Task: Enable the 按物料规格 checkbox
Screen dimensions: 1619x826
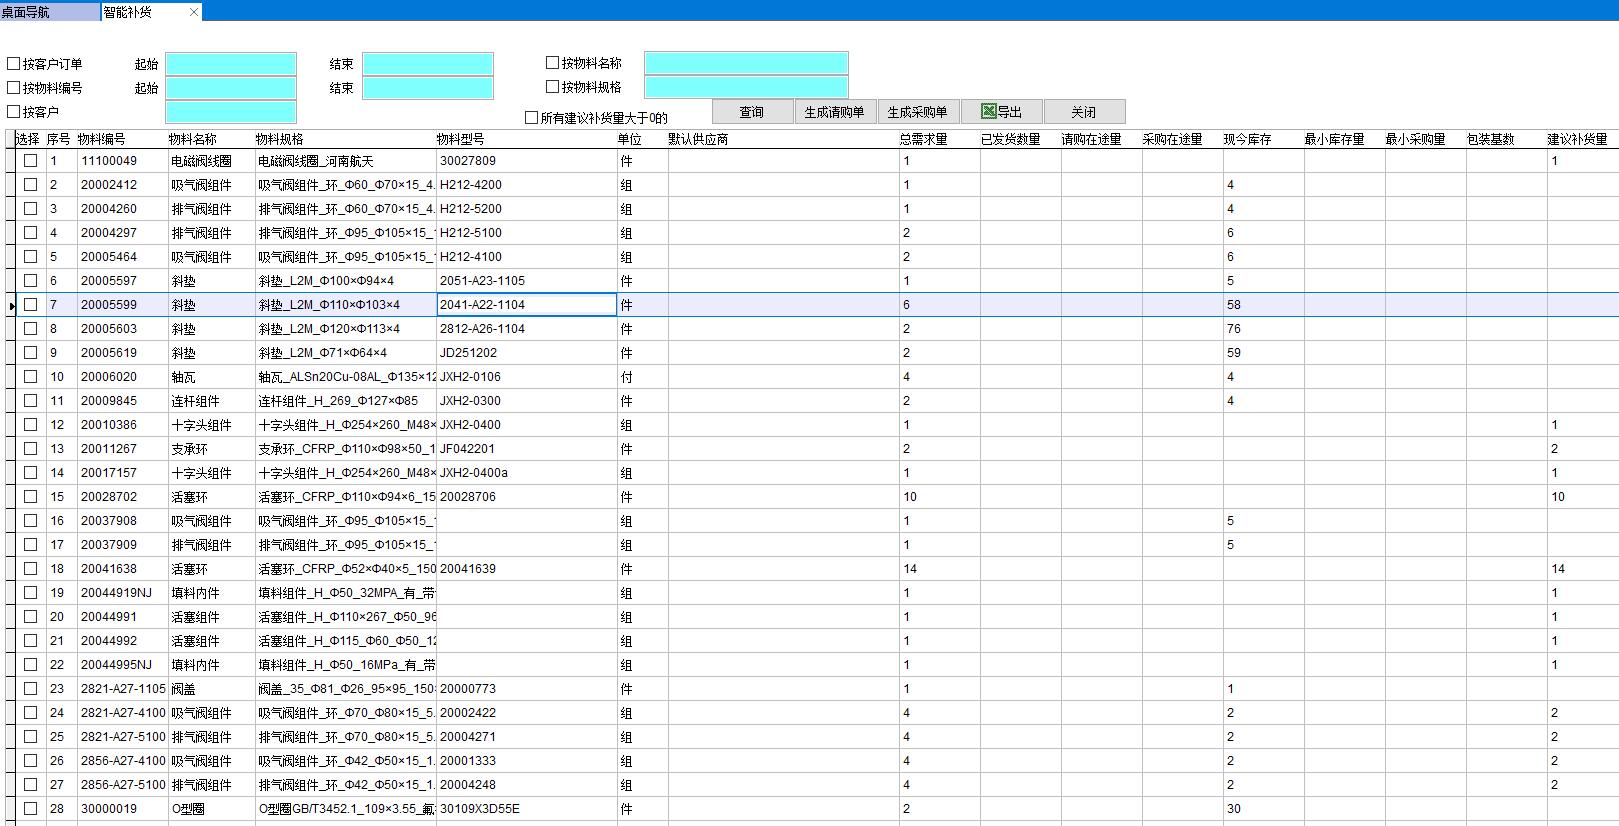Action: click(552, 87)
